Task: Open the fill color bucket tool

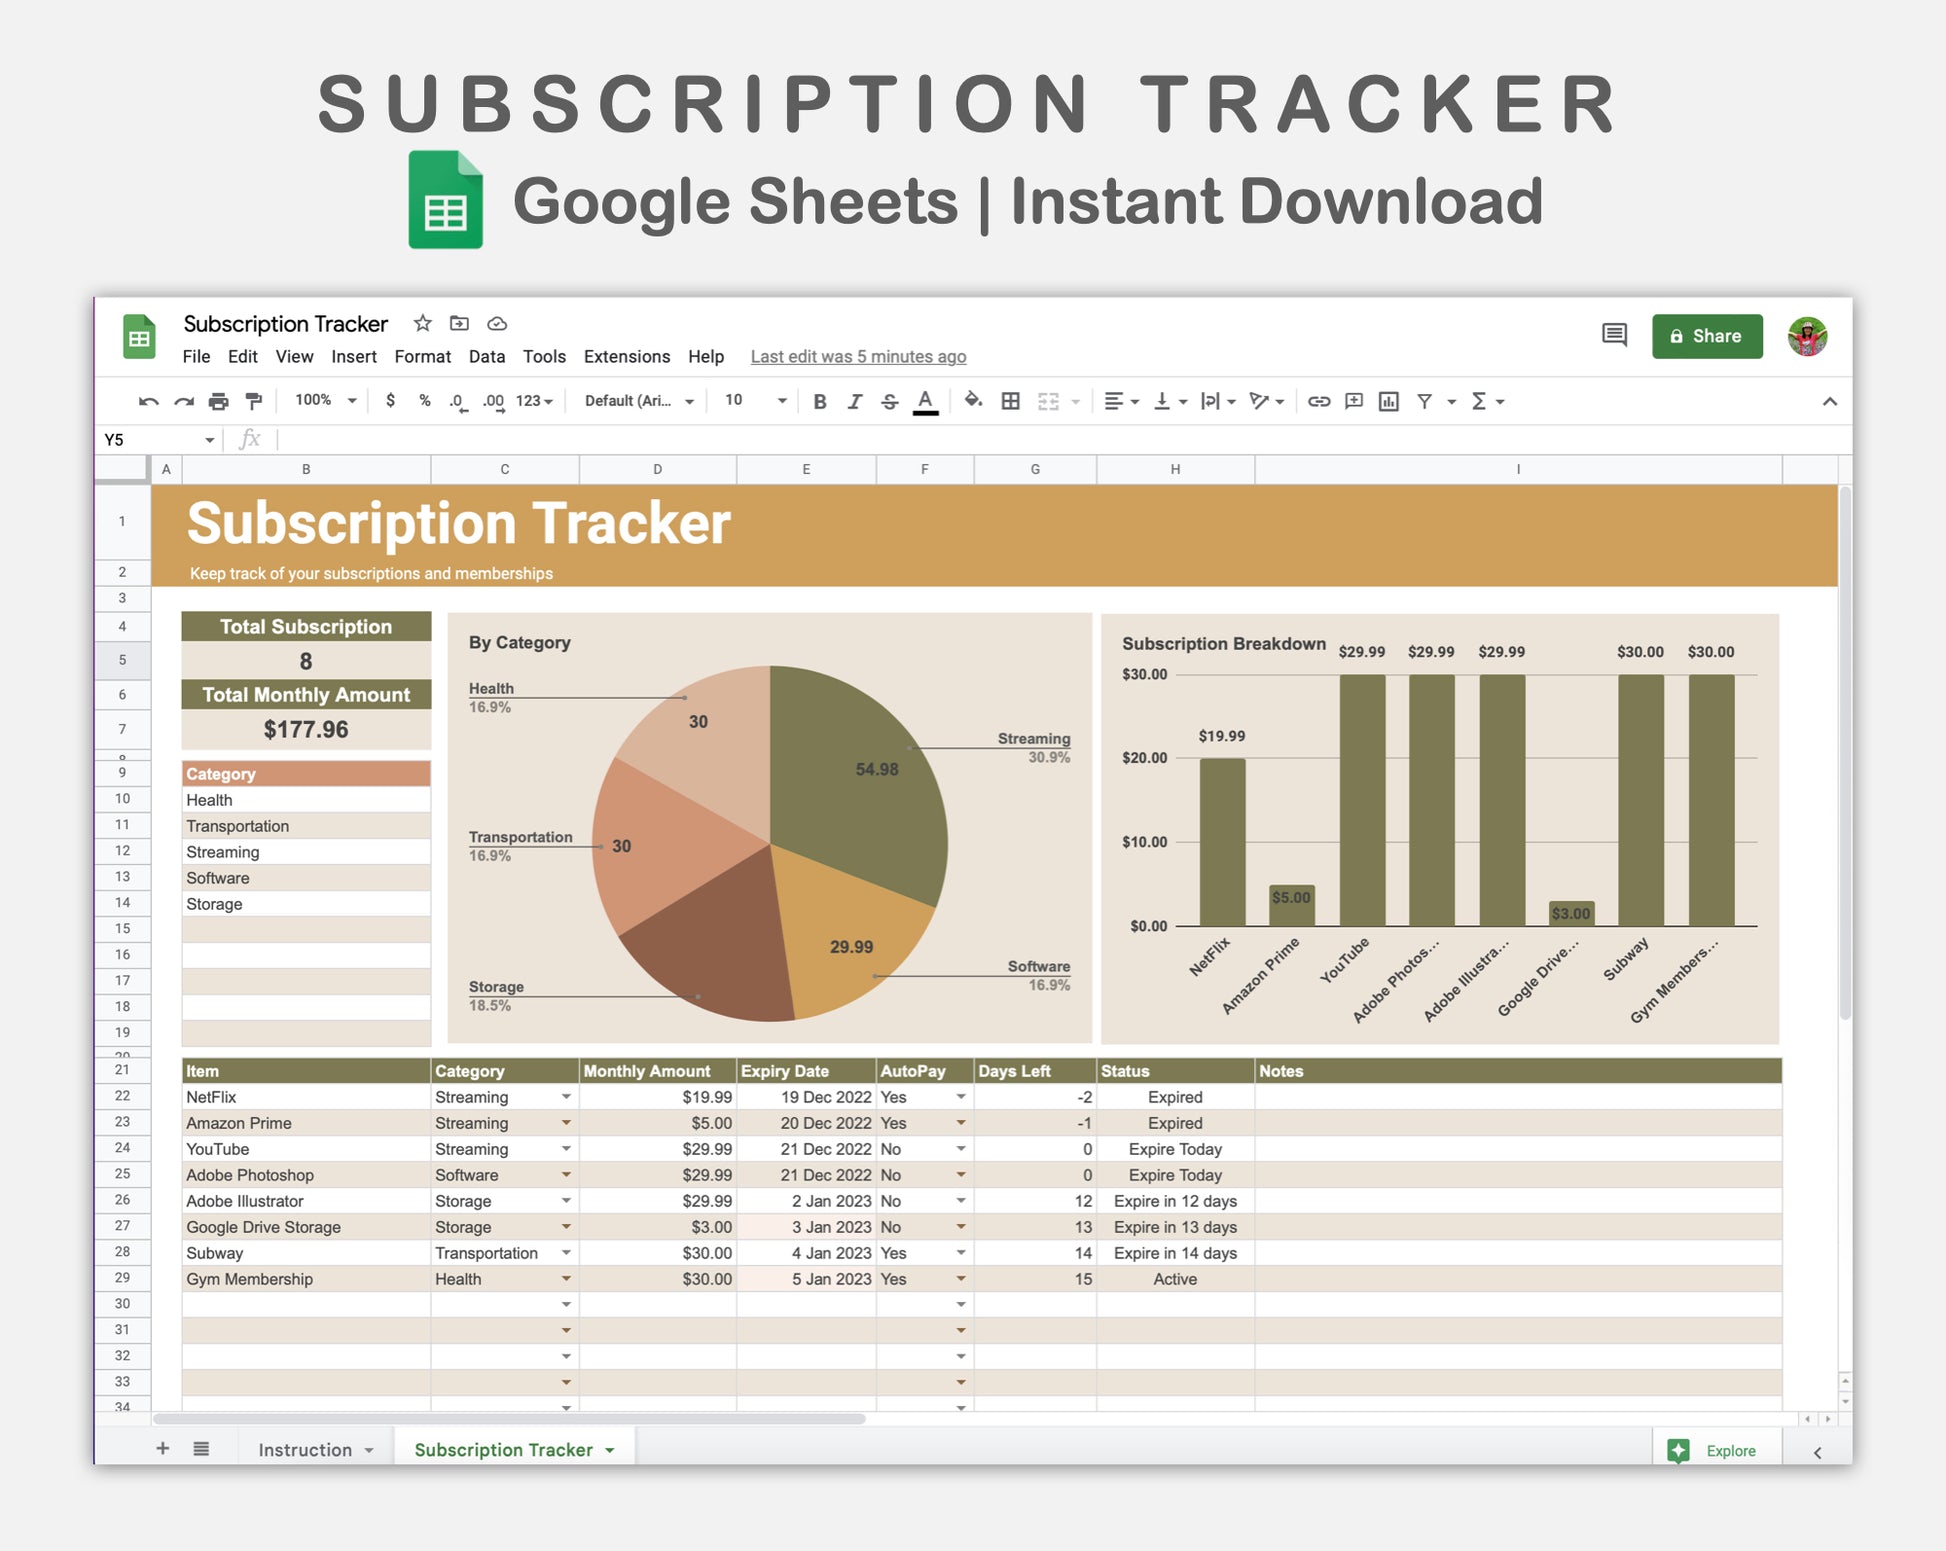Action: (x=972, y=400)
